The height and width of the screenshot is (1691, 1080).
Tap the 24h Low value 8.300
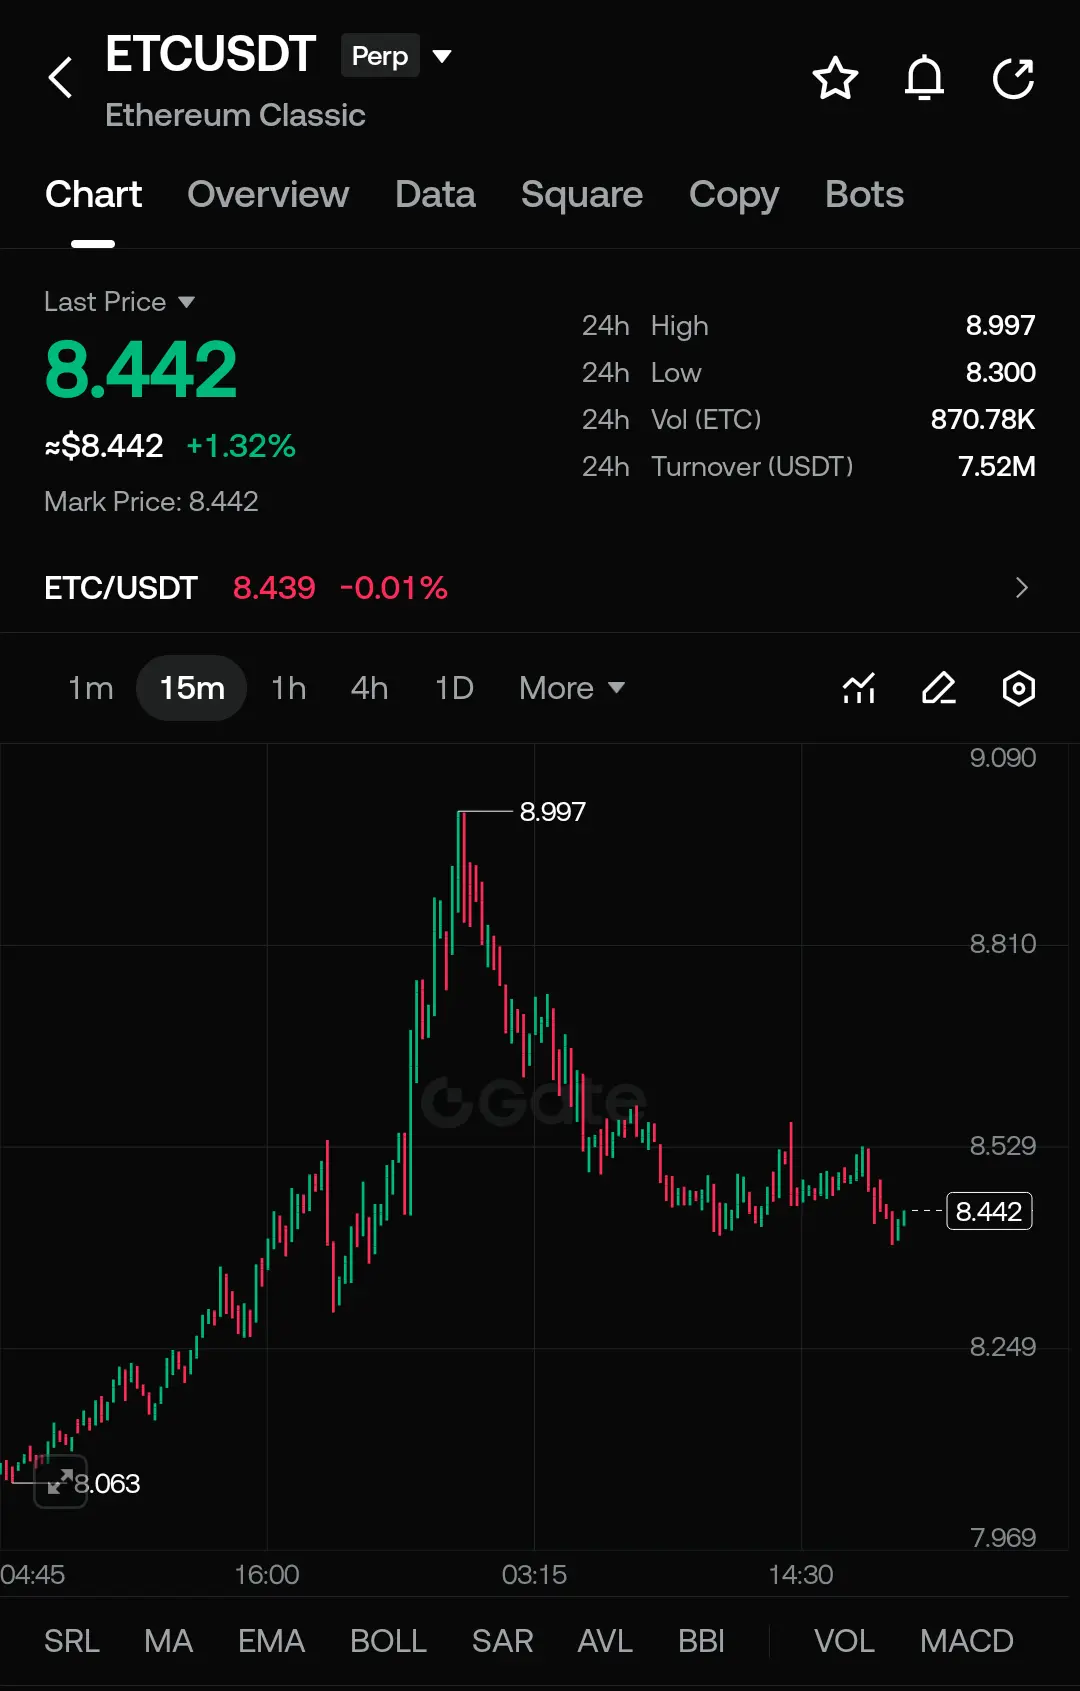point(1000,372)
